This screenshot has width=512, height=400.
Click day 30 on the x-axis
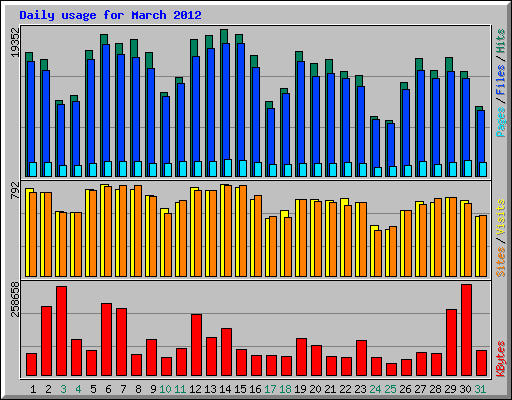tap(465, 389)
